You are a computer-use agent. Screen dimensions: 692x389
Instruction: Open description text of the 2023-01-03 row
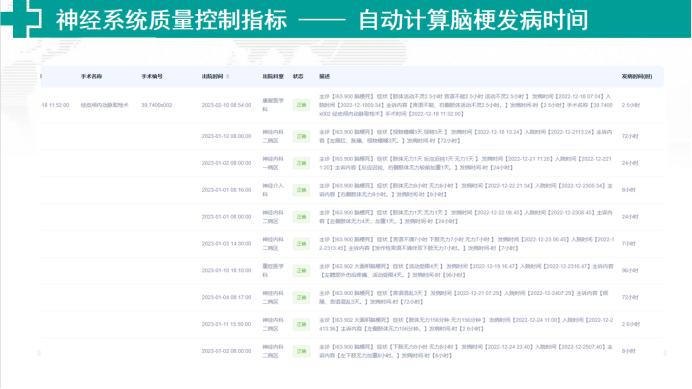466,243
